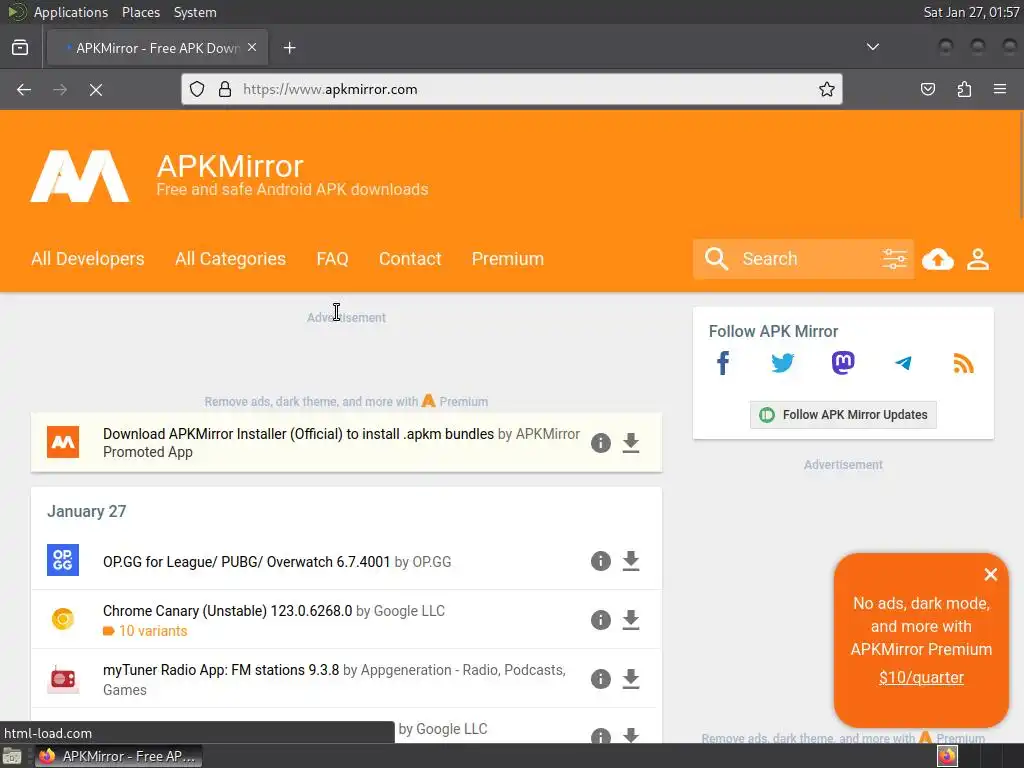Go to FAQ page
This screenshot has height=768, width=1024.
(332, 259)
